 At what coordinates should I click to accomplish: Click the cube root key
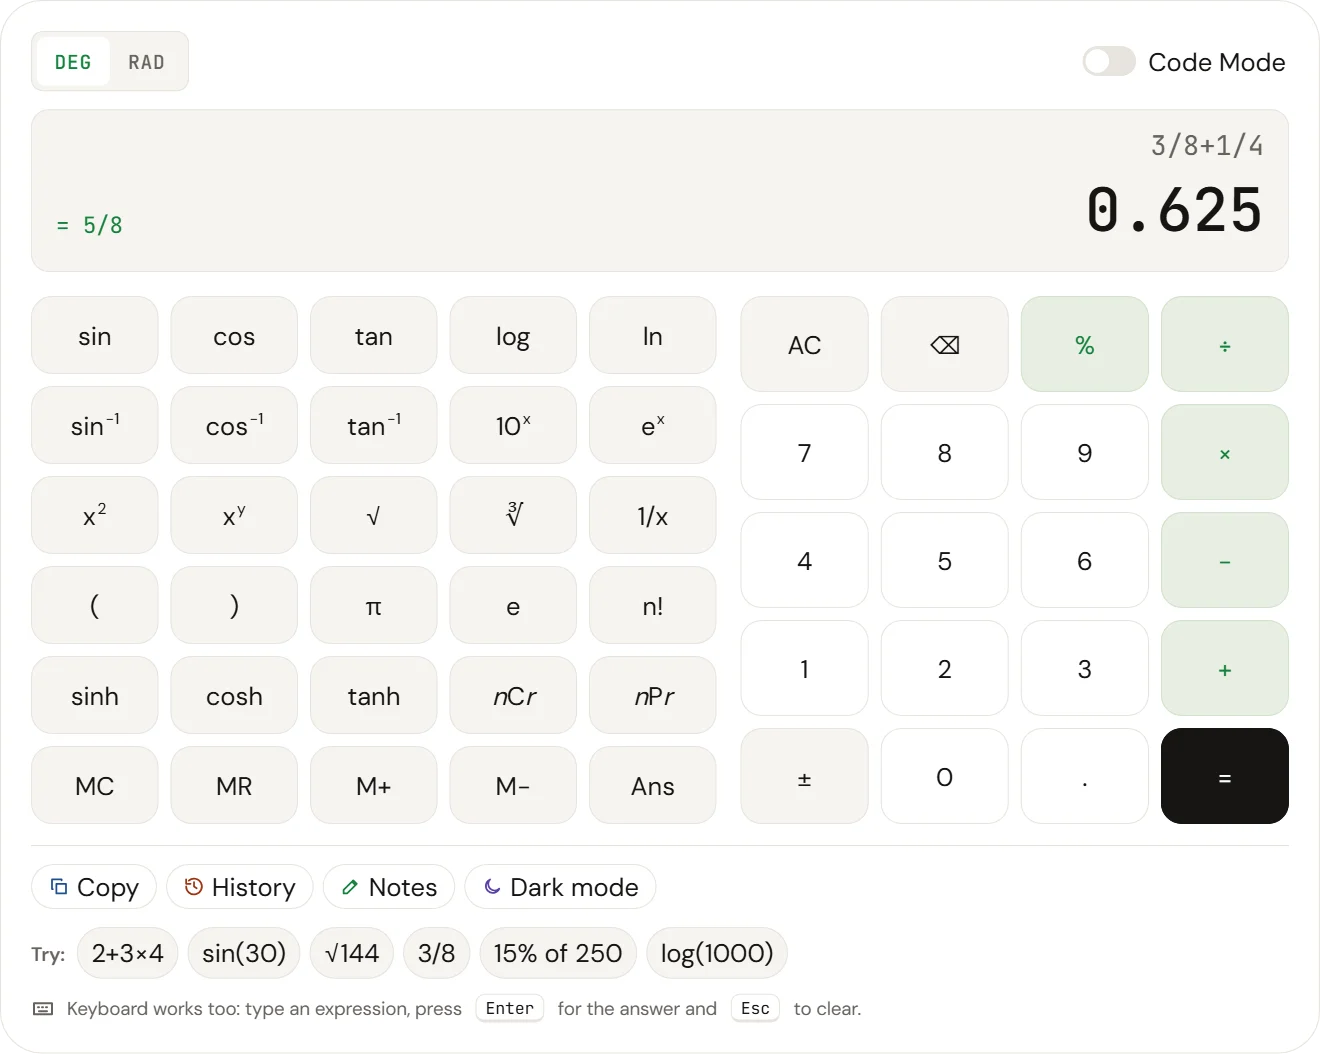513,515
